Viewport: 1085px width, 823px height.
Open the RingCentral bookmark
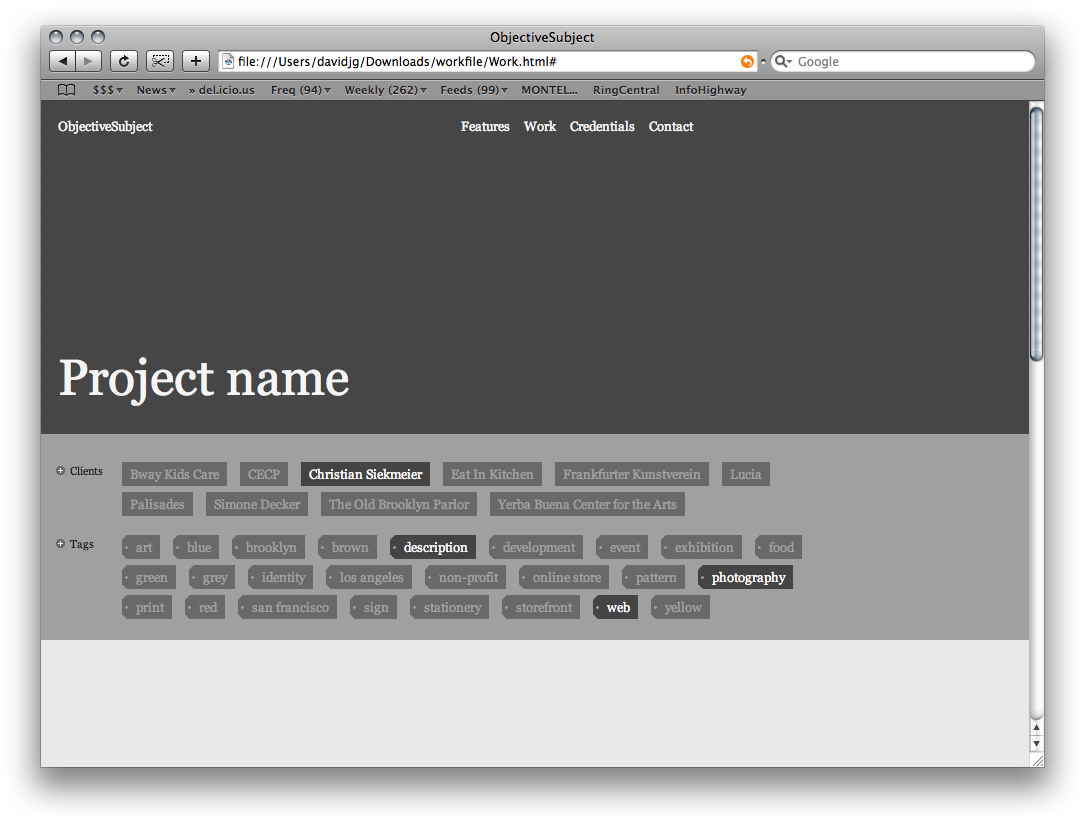pos(626,90)
